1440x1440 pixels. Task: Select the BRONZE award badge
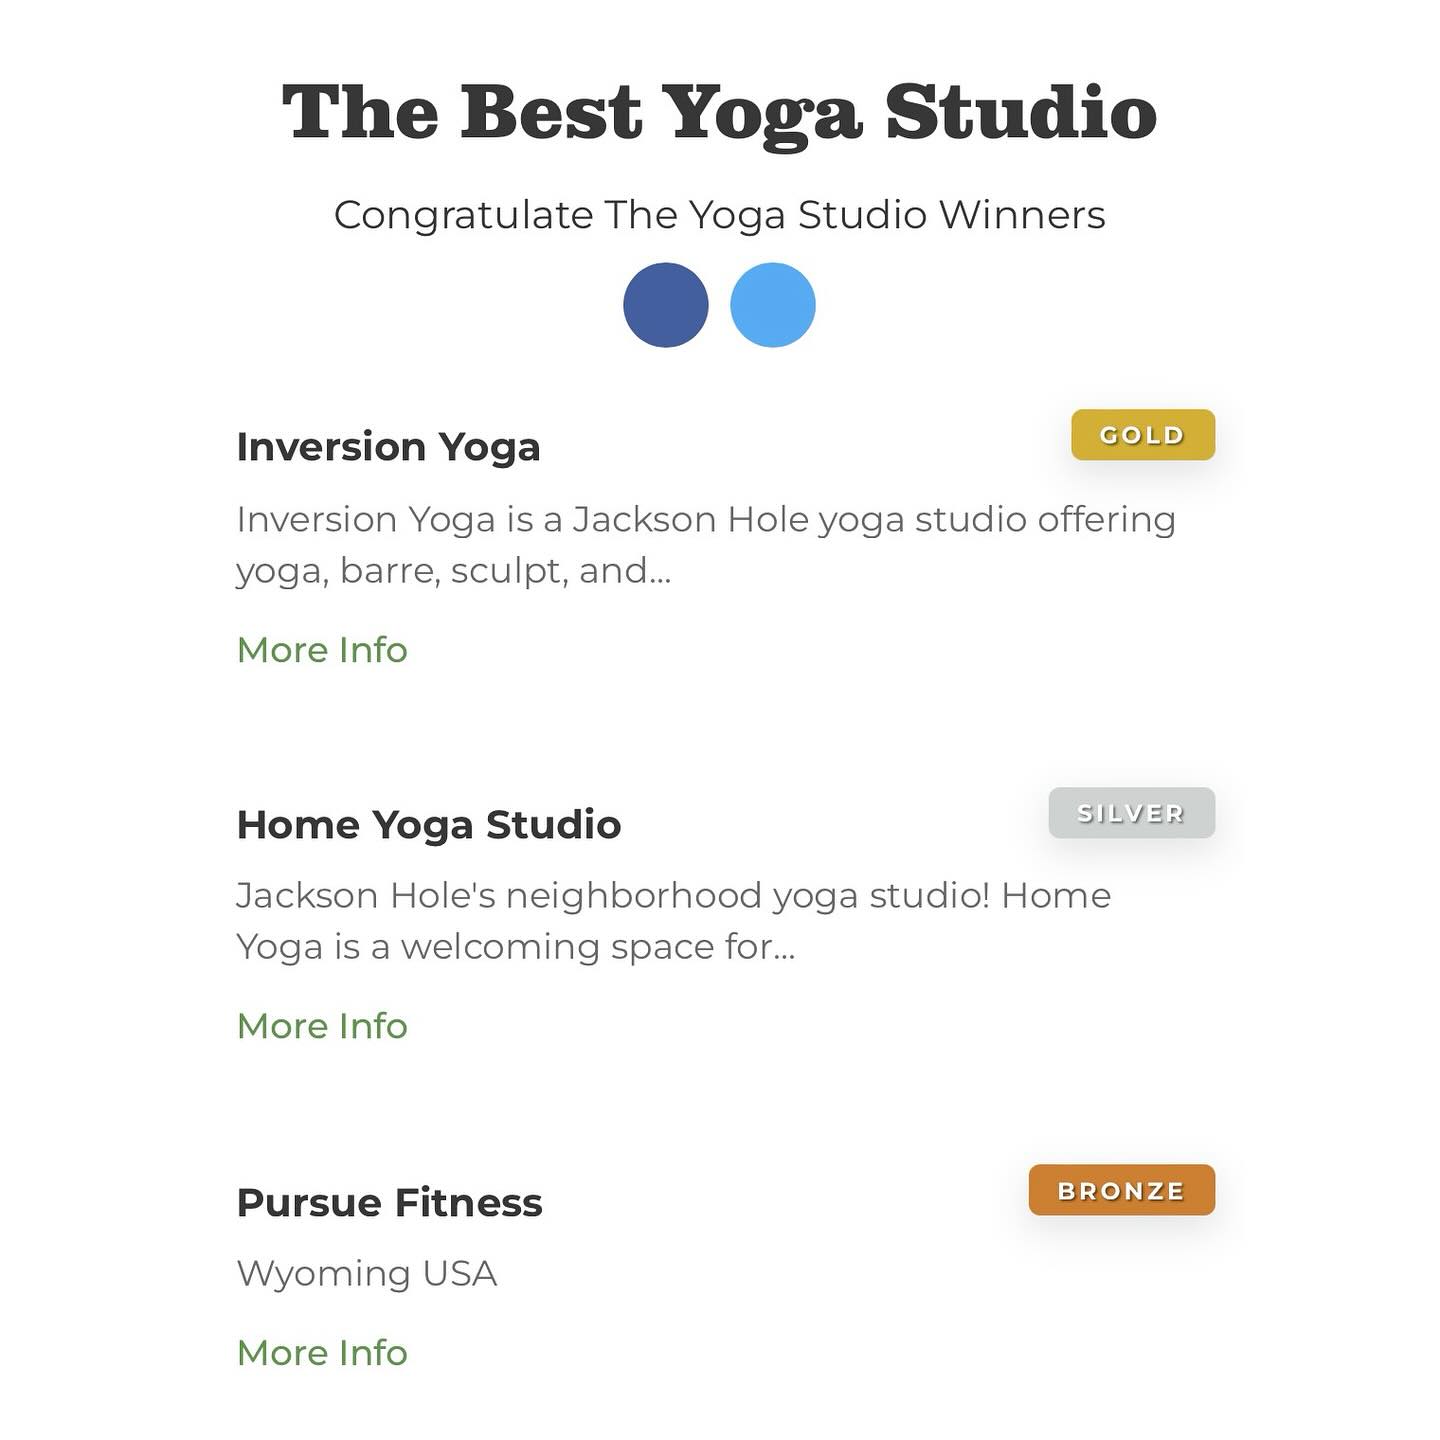1122,1190
